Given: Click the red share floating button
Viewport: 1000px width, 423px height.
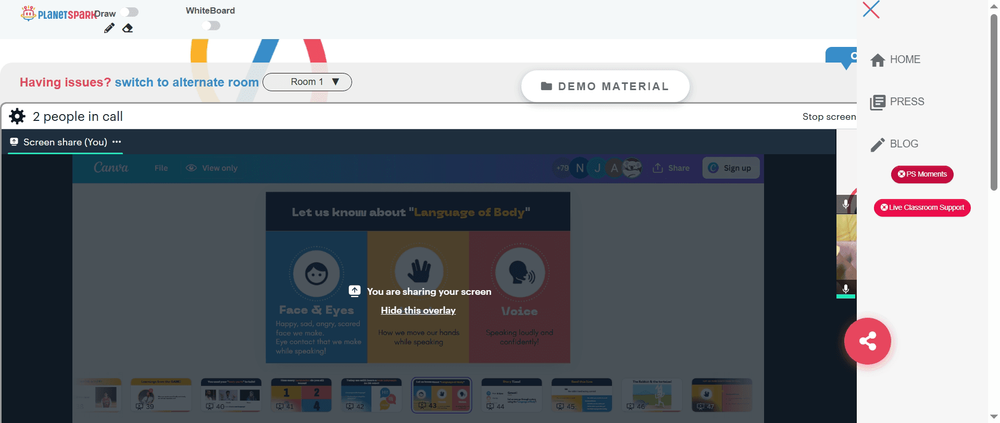Looking at the screenshot, I should pyautogui.click(x=867, y=341).
